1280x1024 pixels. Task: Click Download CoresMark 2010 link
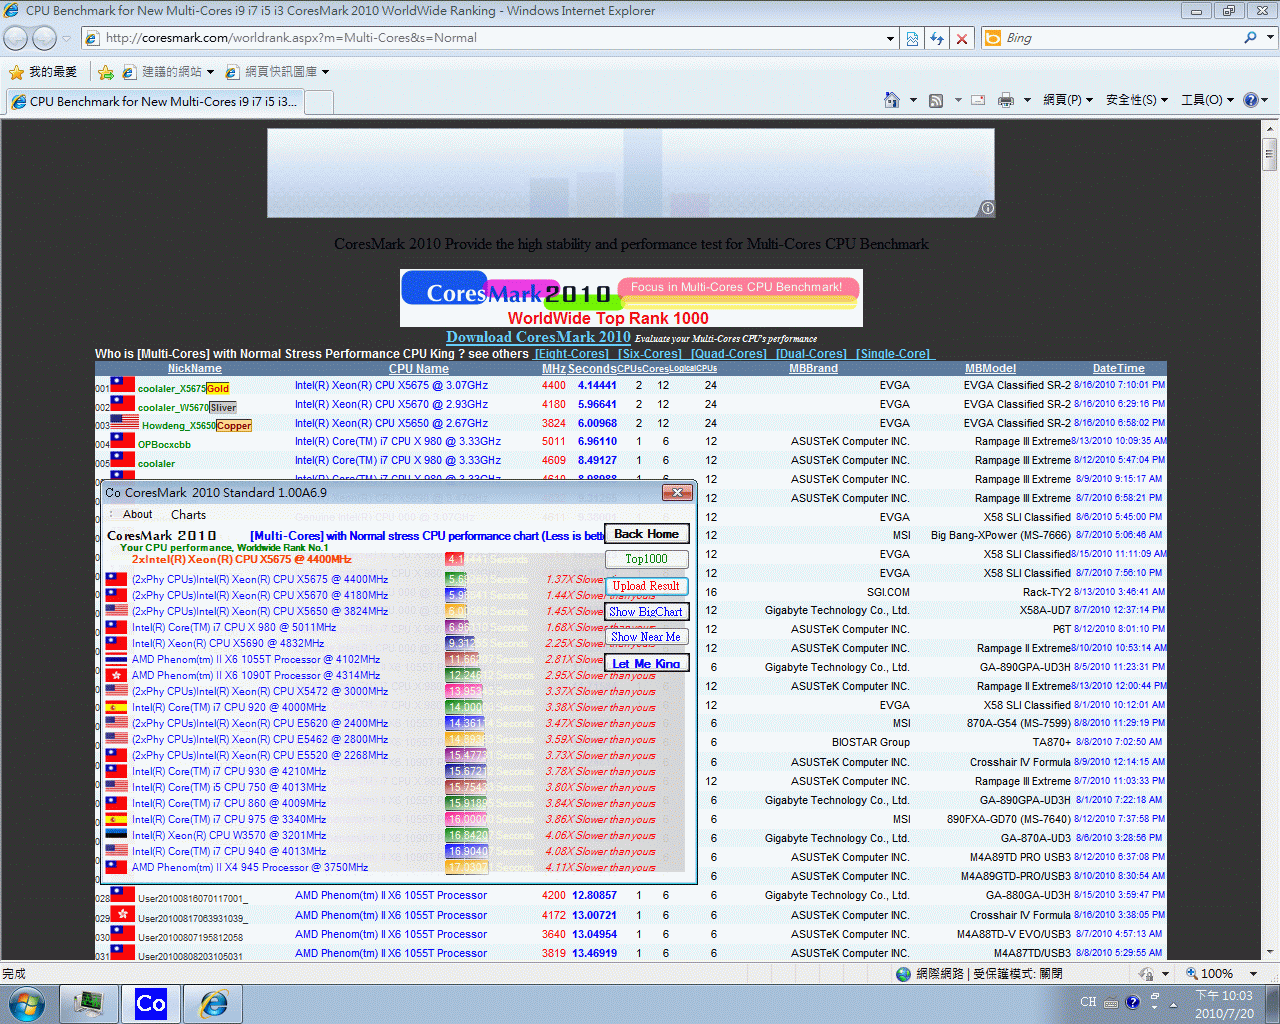[x=538, y=337]
